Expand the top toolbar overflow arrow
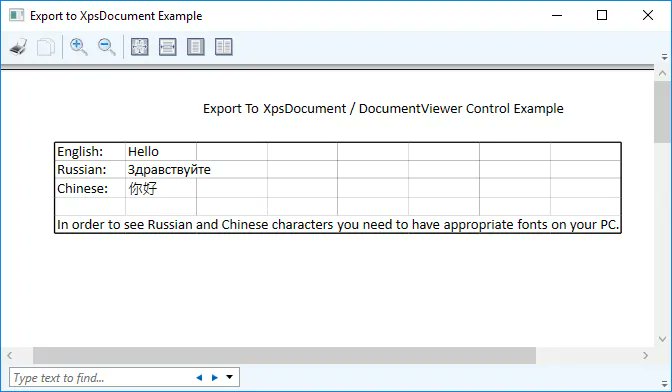Image resolution: width=672 pixels, height=392 pixels. [x=664, y=57]
